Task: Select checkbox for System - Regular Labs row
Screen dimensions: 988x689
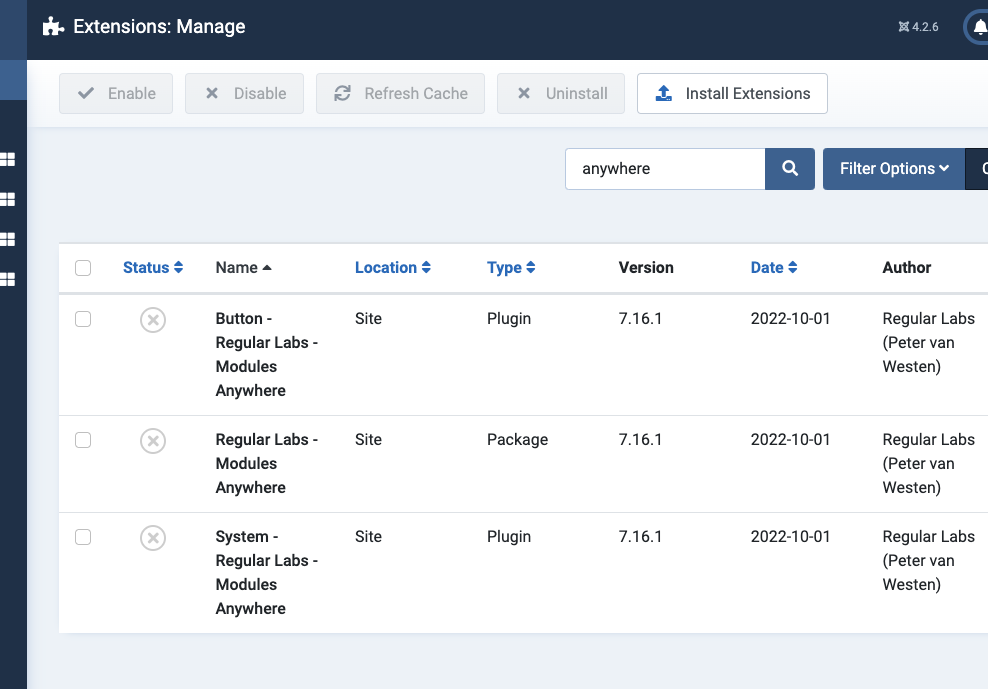Action: tap(83, 537)
